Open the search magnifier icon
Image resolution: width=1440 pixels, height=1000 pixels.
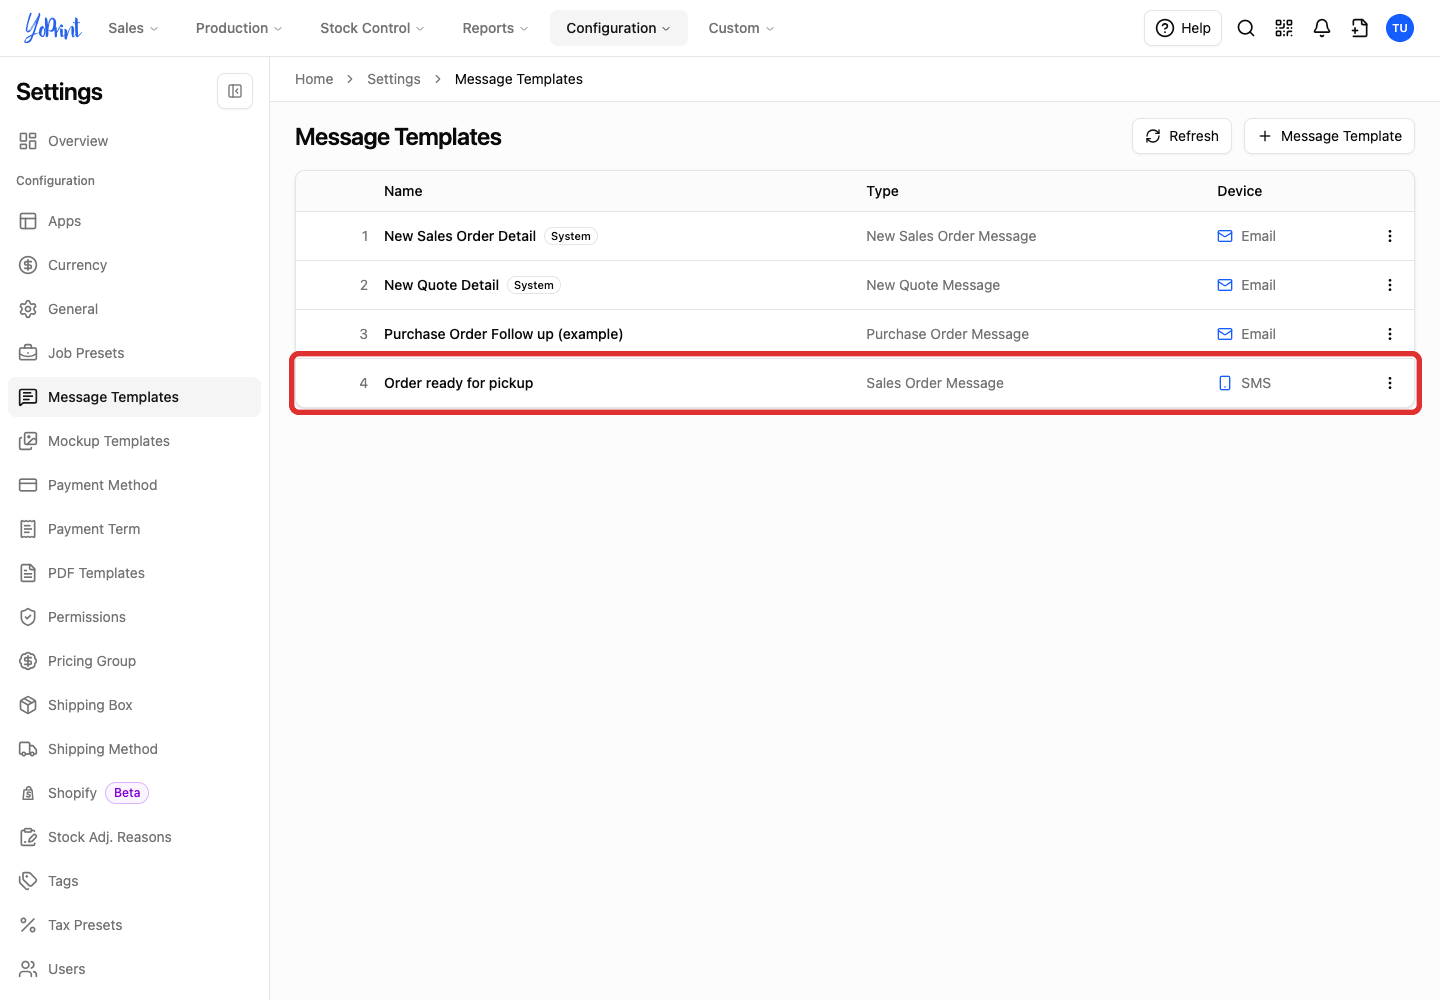1246,28
